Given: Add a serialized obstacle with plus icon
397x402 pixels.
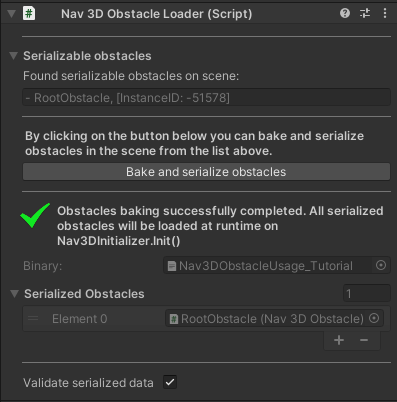Looking at the screenshot, I should pyautogui.click(x=339, y=340).
